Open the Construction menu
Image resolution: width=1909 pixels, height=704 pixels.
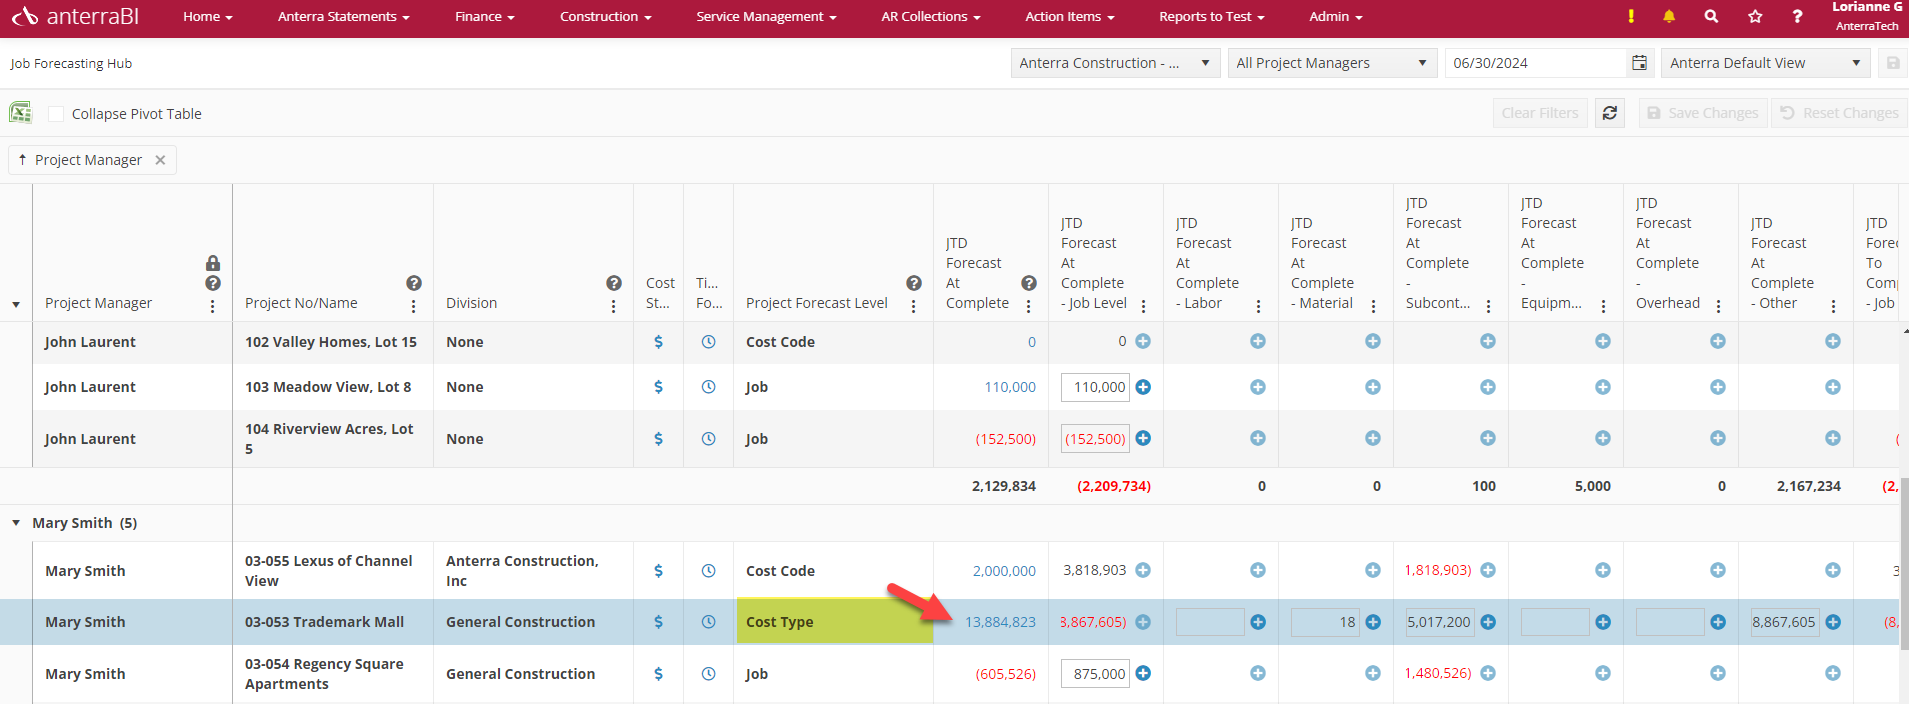tap(605, 17)
